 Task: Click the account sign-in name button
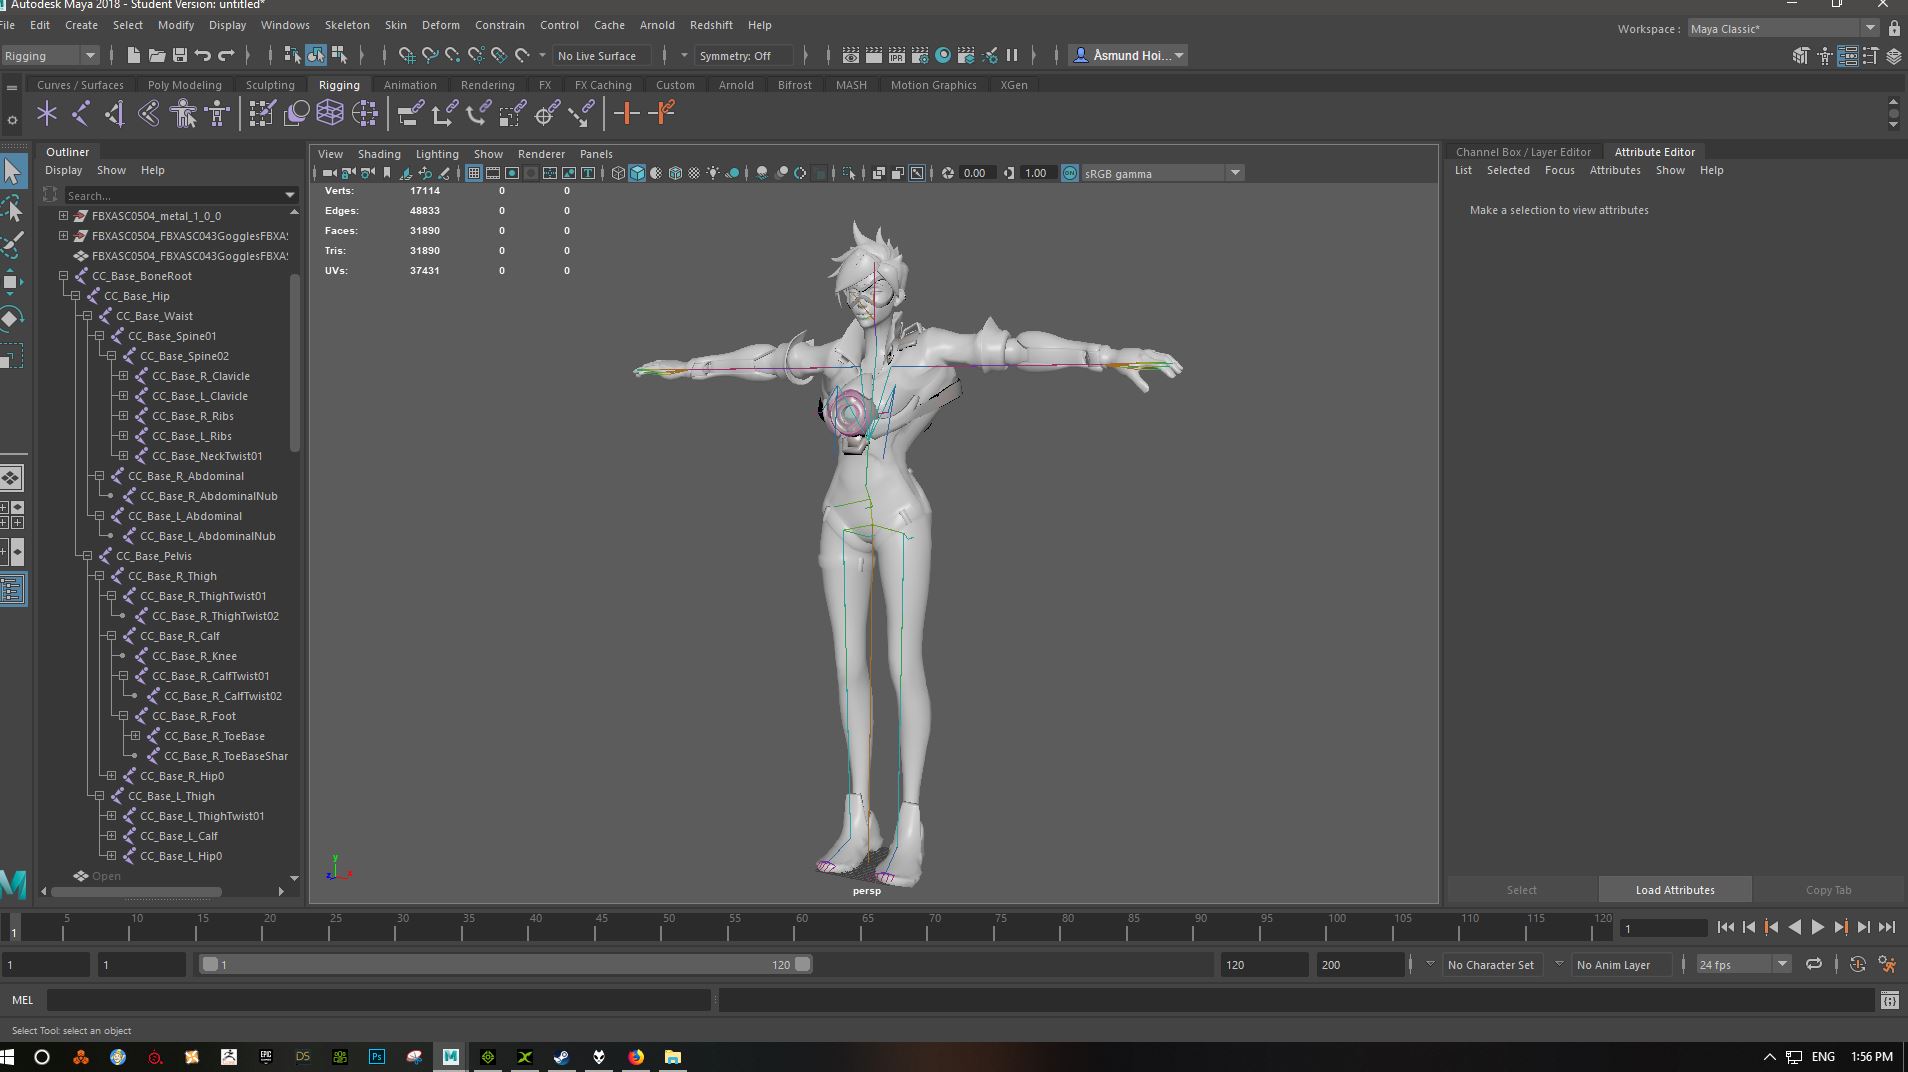1128,55
